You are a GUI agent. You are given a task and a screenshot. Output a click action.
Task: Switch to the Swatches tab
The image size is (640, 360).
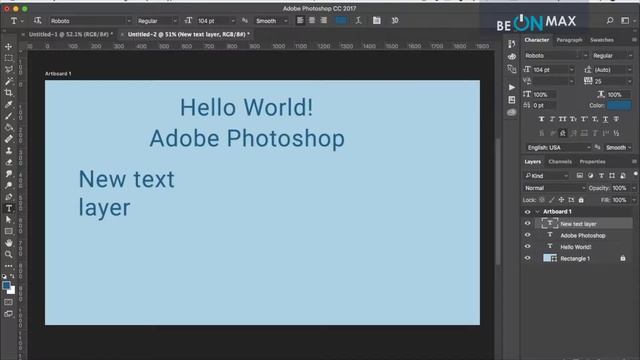(x=602, y=40)
